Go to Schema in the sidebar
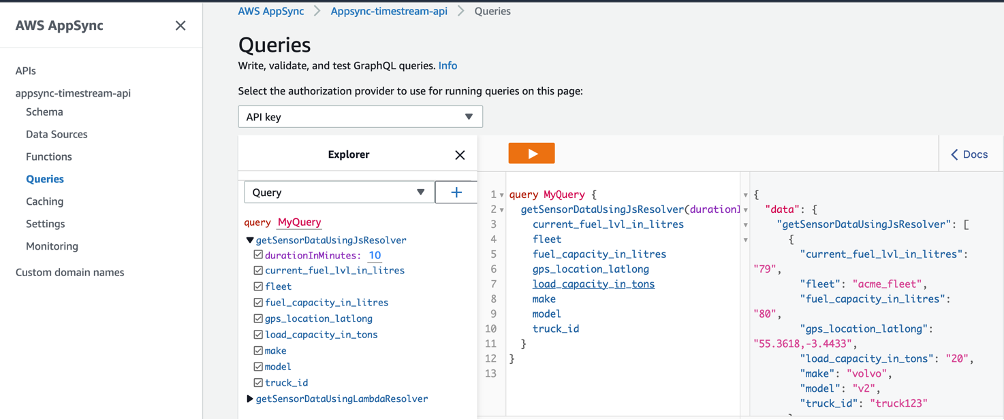 pyautogui.click(x=44, y=112)
